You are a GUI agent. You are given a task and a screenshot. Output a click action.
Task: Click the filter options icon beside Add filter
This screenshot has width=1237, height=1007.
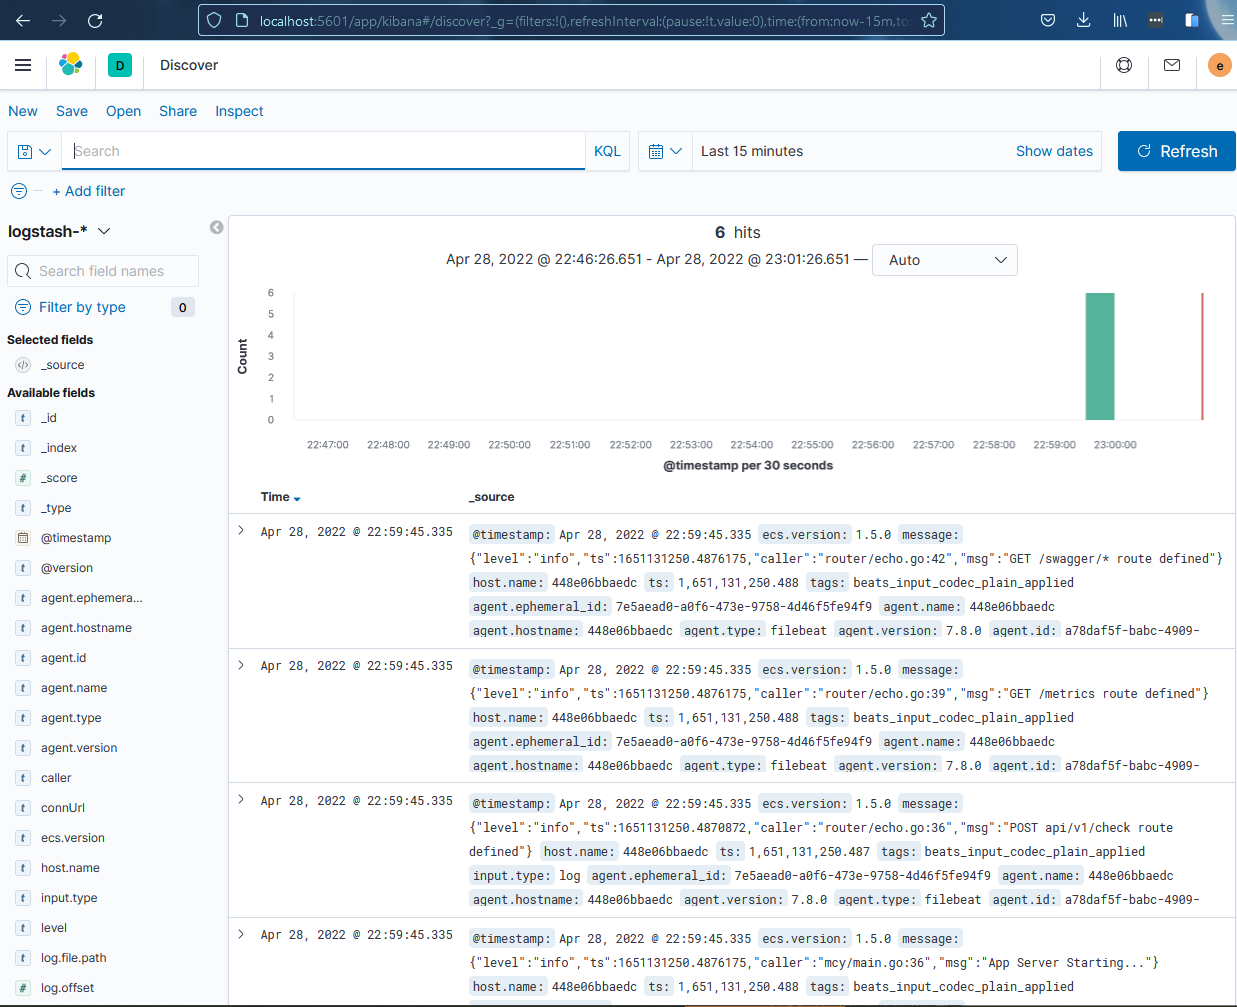tap(19, 191)
